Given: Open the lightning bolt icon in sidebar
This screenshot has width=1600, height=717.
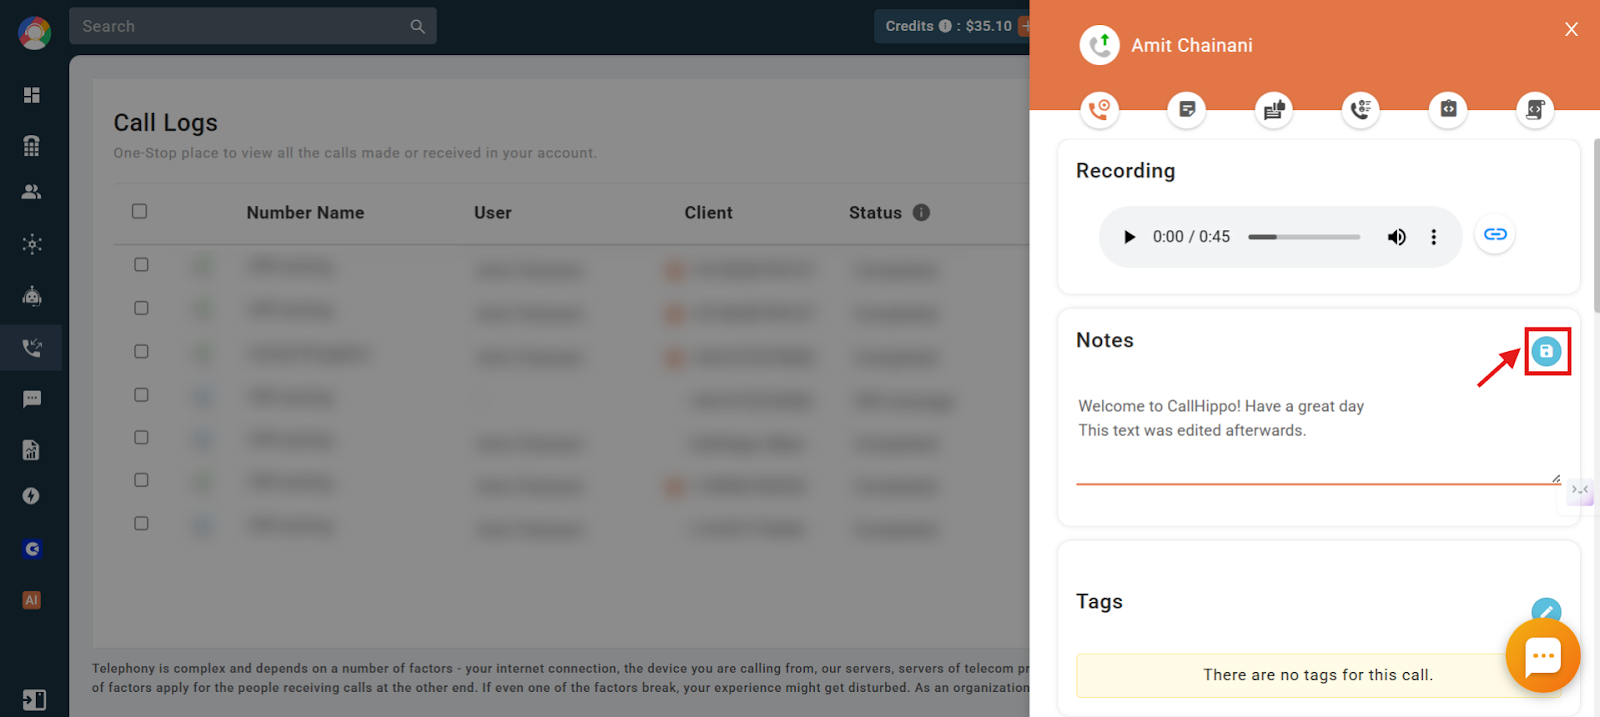Looking at the screenshot, I should [32, 496].
